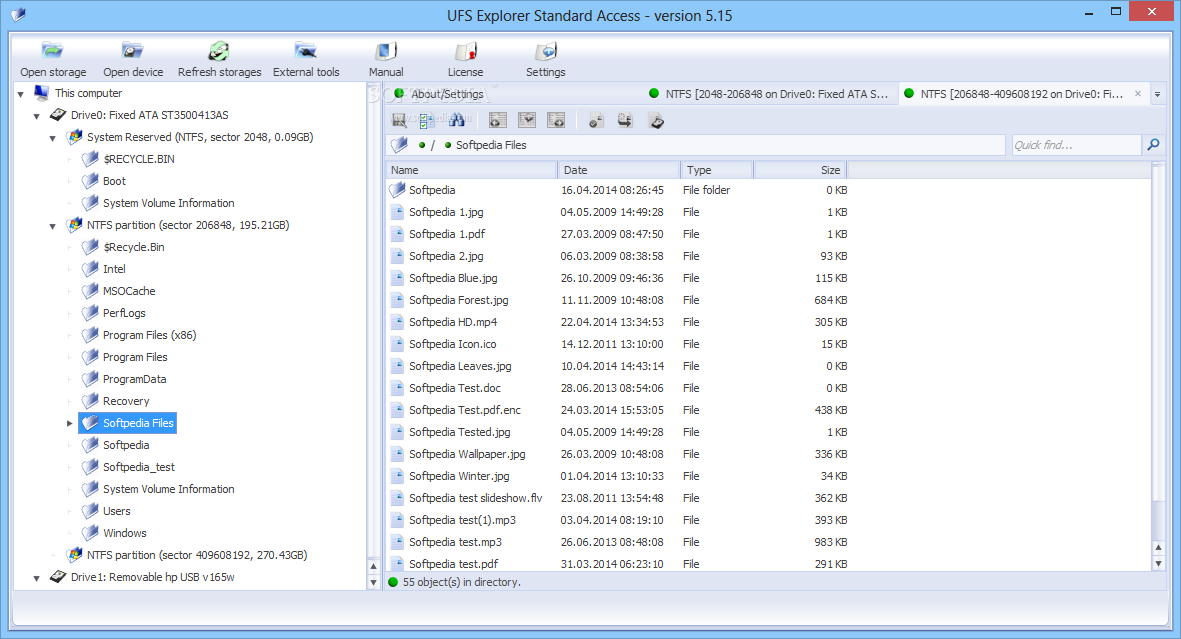
Task: Collapse the Drive1 Removable hp USB node
Action: coord(36,578)
